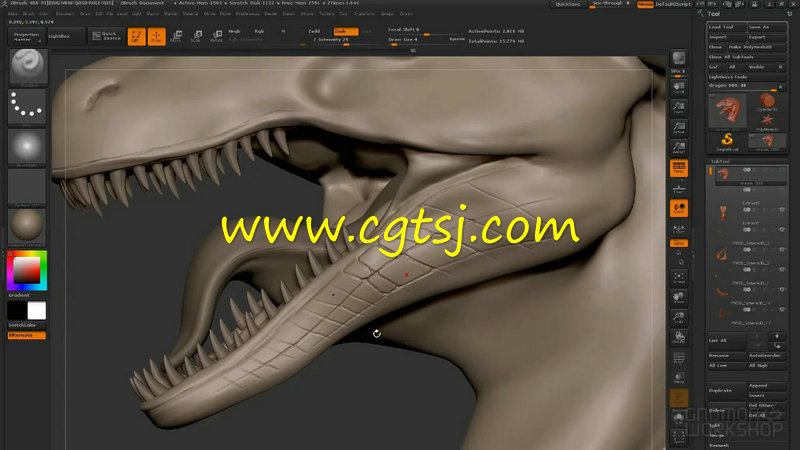Collapse the SubTool section header
This screenshot has height=450, width=800.
[720, 161]
